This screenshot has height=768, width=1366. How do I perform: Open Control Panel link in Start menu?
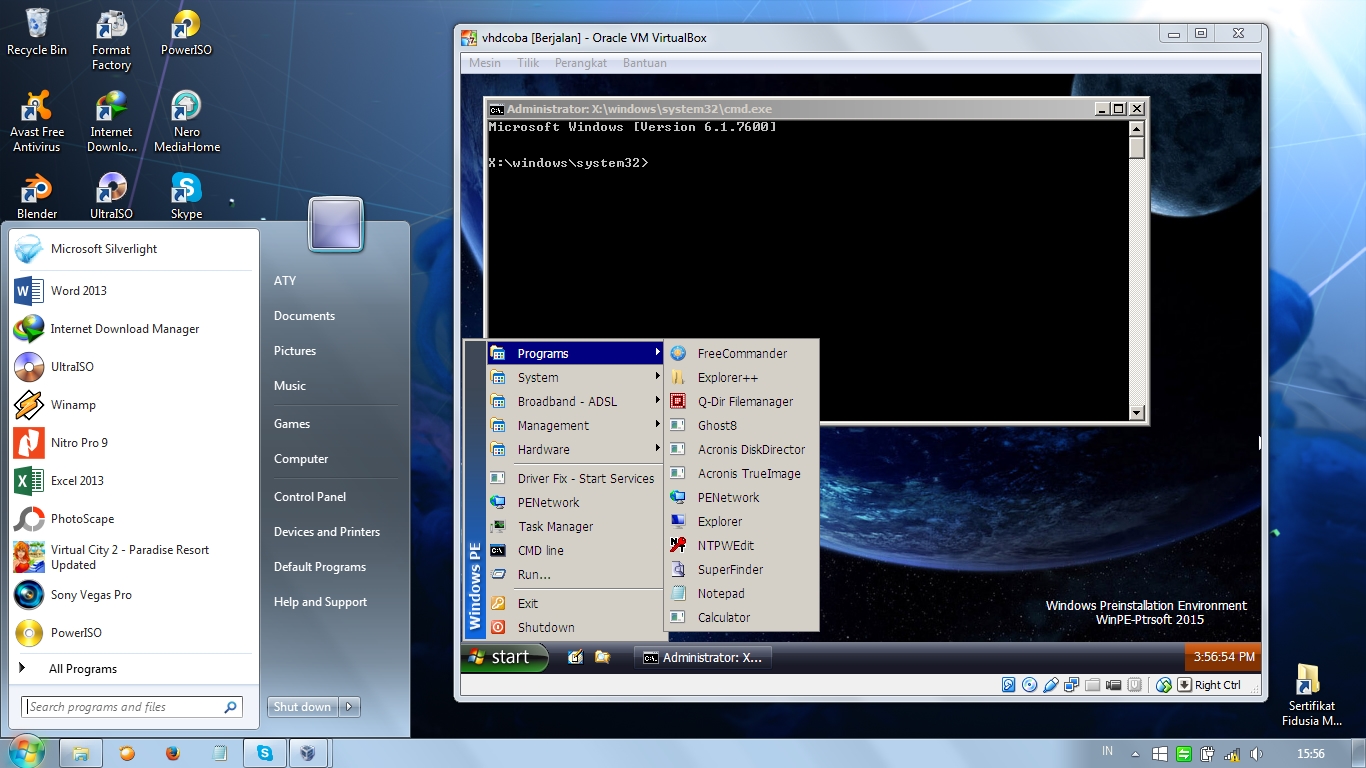tap(310, 497)
